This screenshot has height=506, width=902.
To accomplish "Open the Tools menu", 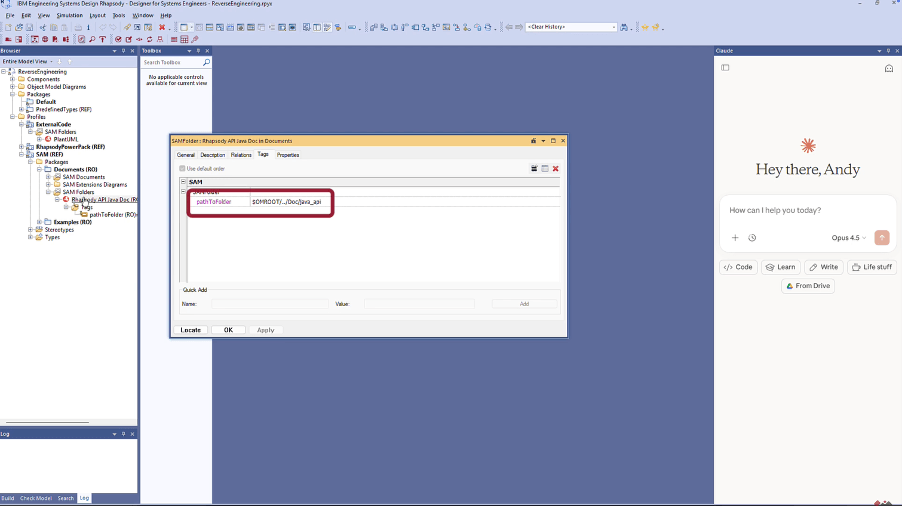I will (x=119, y=16).
